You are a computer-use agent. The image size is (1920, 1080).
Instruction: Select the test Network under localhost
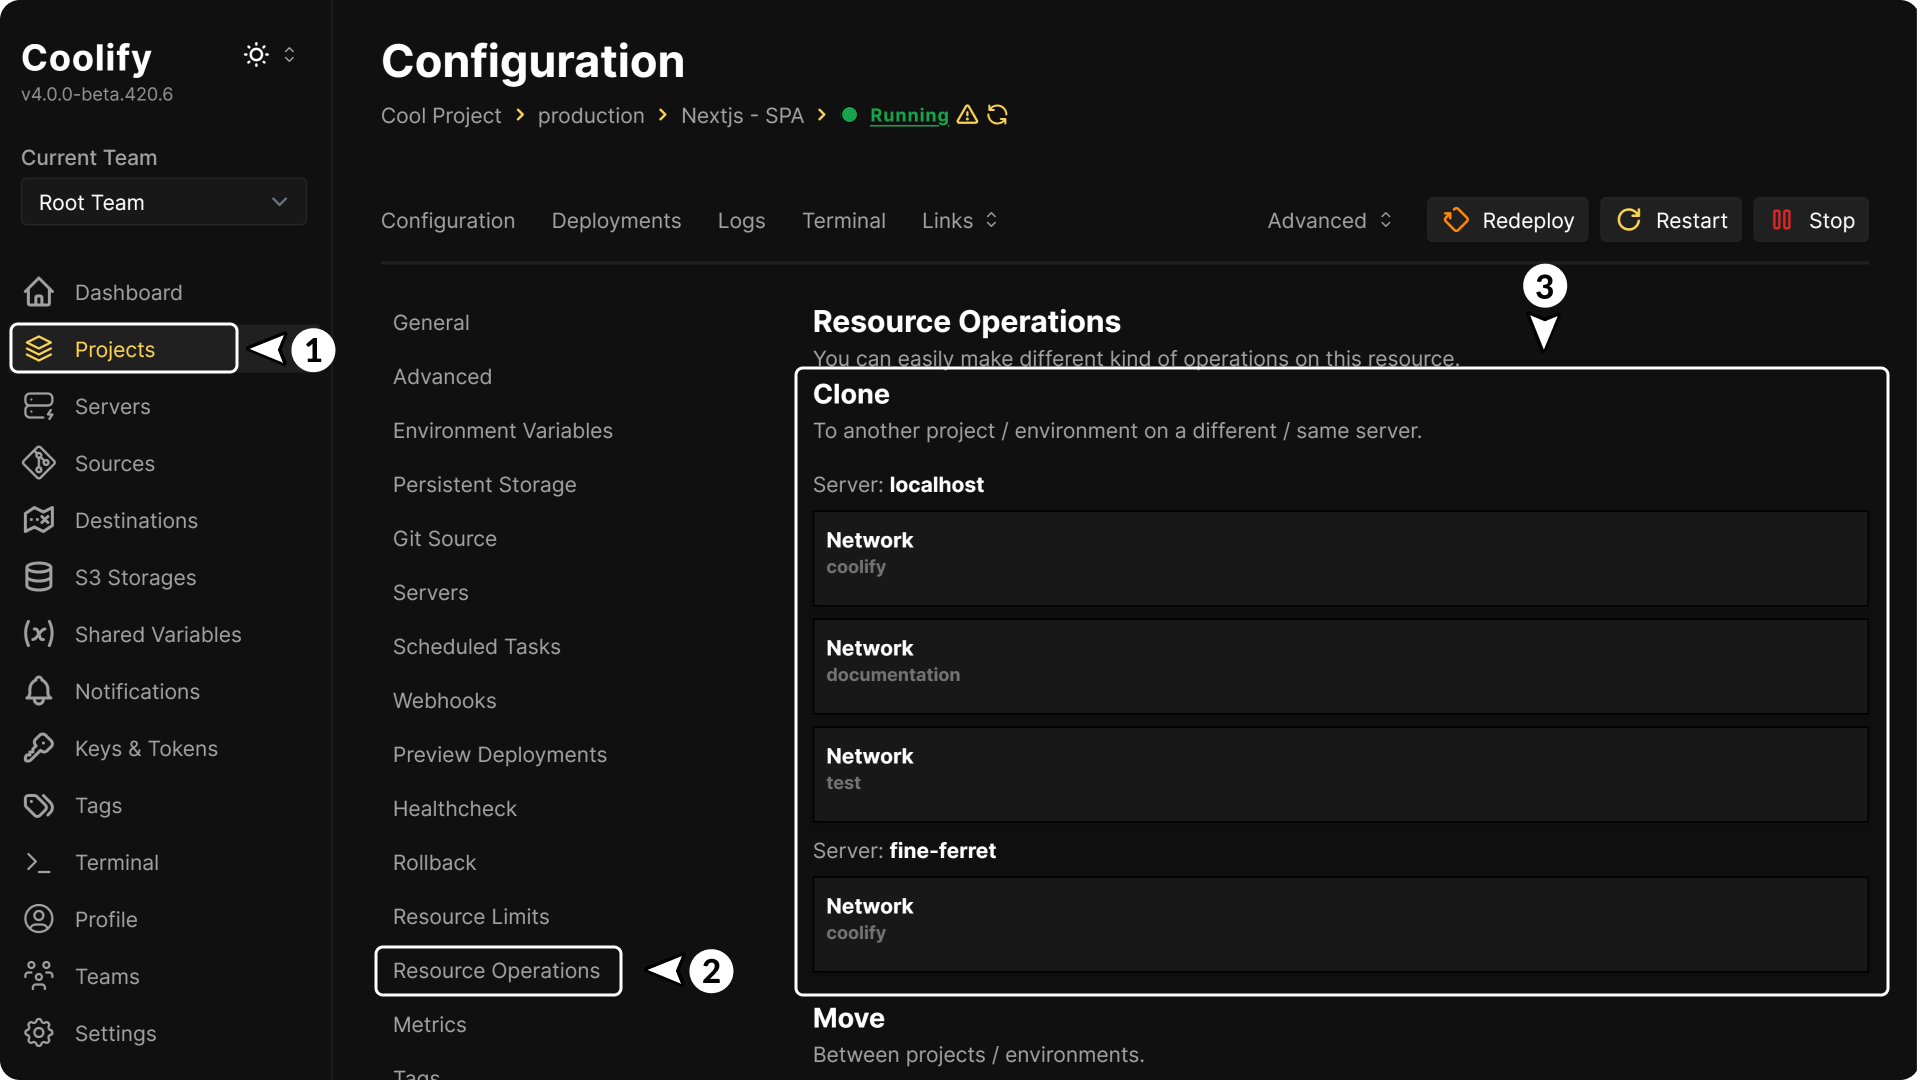point(1340,770)
